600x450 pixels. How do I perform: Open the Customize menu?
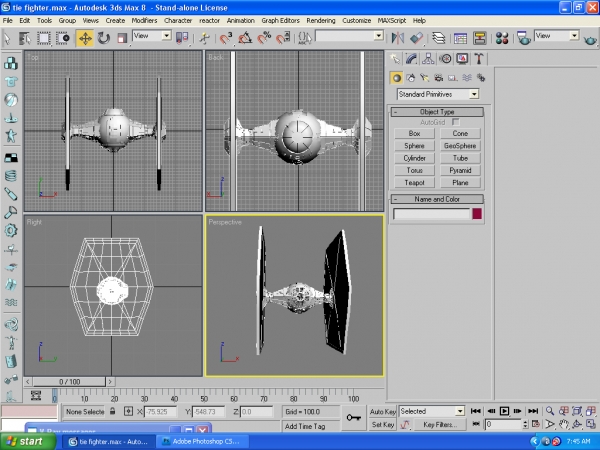point(356,21)
